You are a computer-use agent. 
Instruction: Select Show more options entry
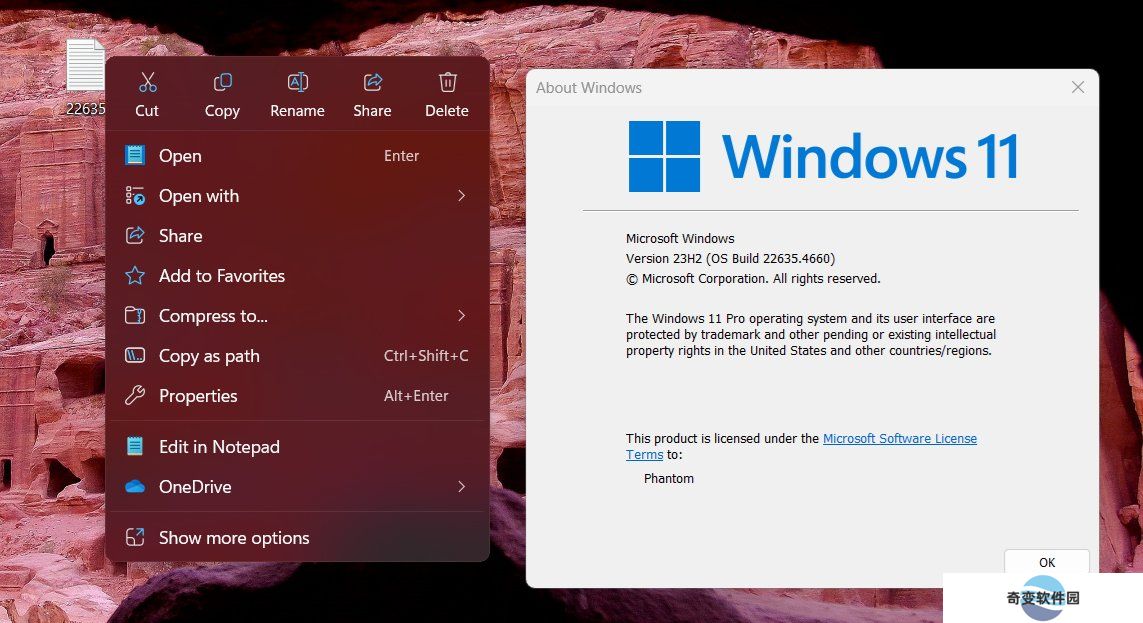[297, 538]
